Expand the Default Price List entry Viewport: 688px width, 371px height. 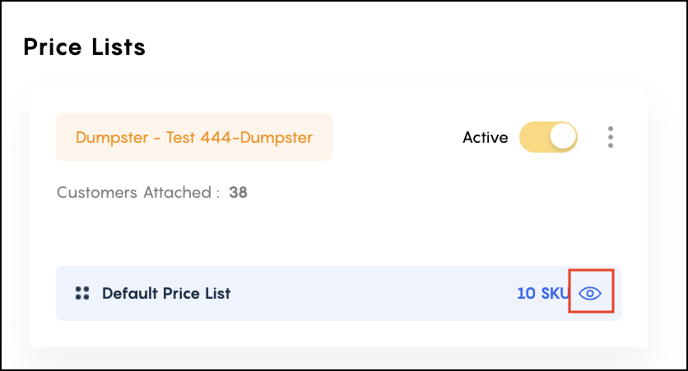point(338,293)
